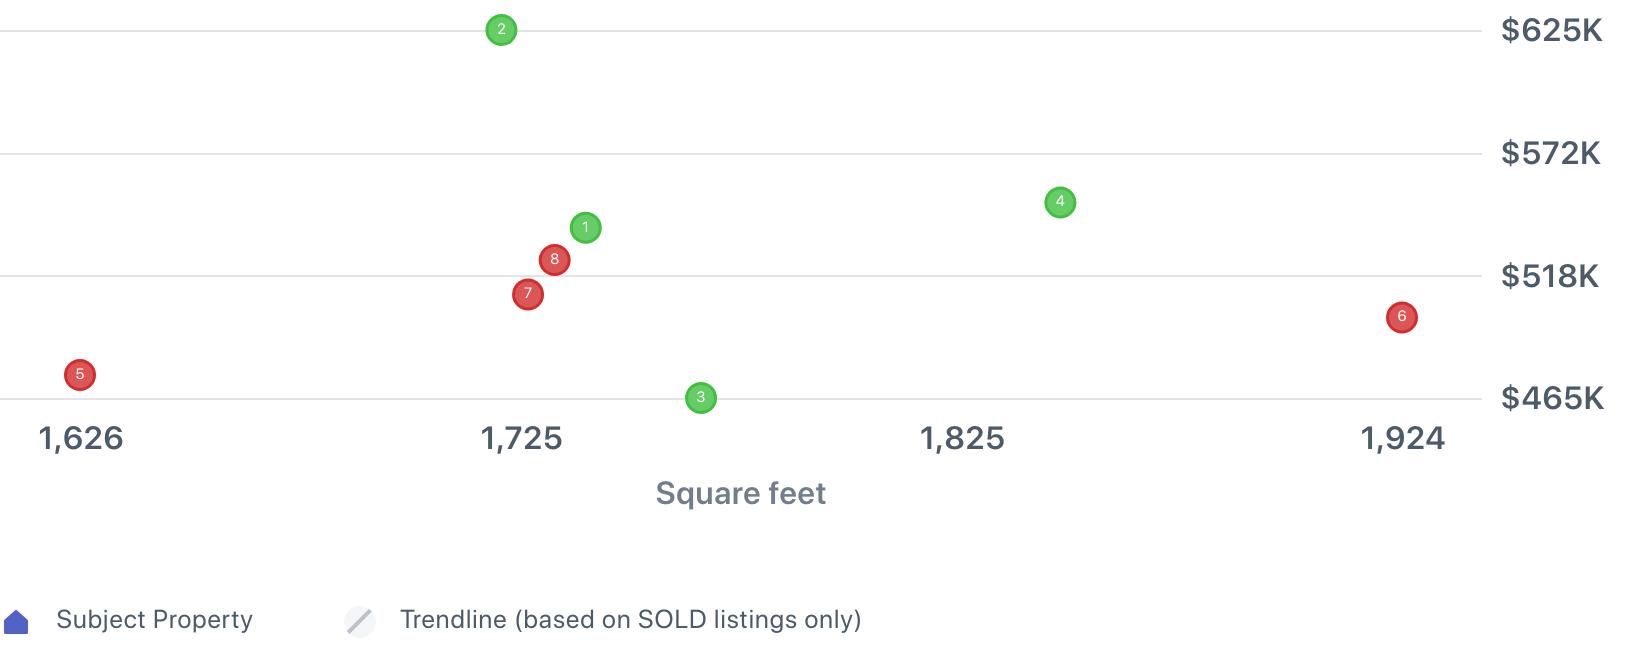Click green data point number 2
The height and width of the screenshot is (650, 1632).
(501, 30)
